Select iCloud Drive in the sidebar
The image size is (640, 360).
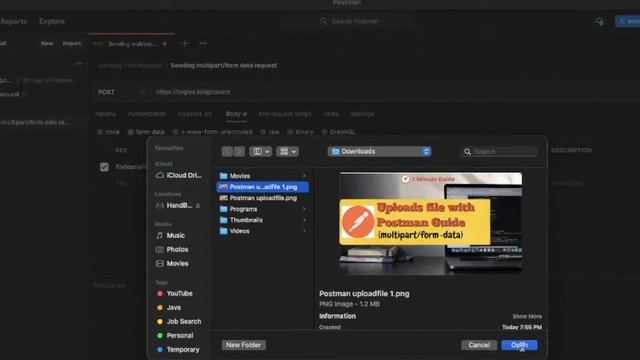[178, 175]
